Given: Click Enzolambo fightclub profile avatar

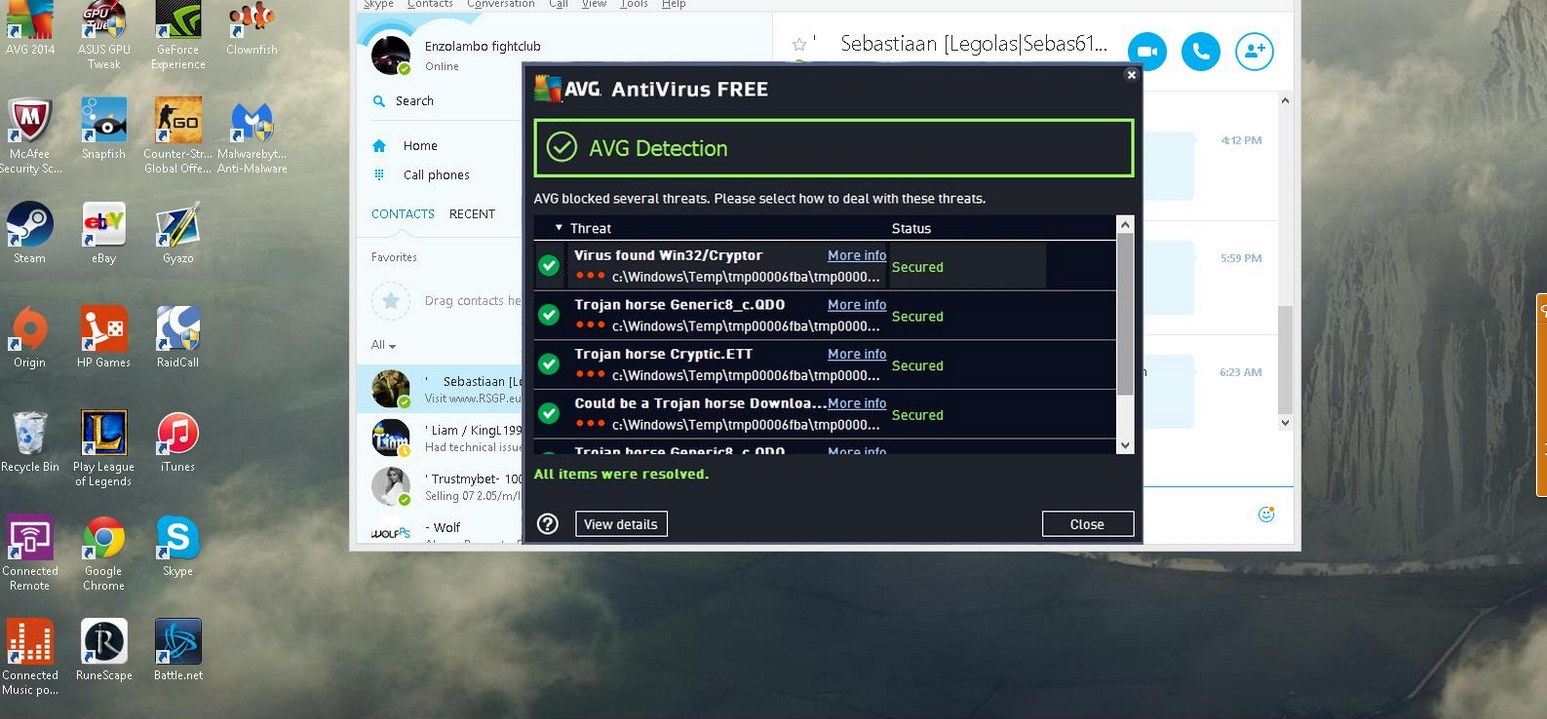Looking at the screenshot, I should point(390,55).
